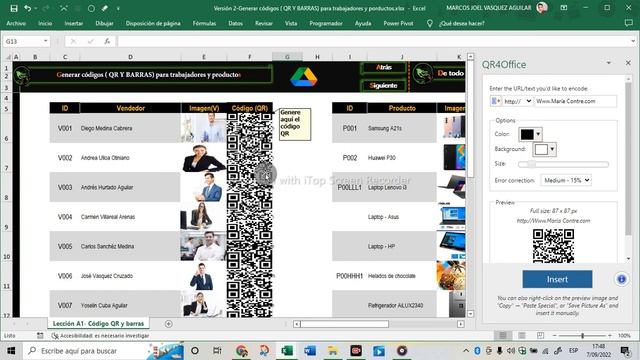Click the Siguiente button in the sheet
640x360 pixels.
383,85
